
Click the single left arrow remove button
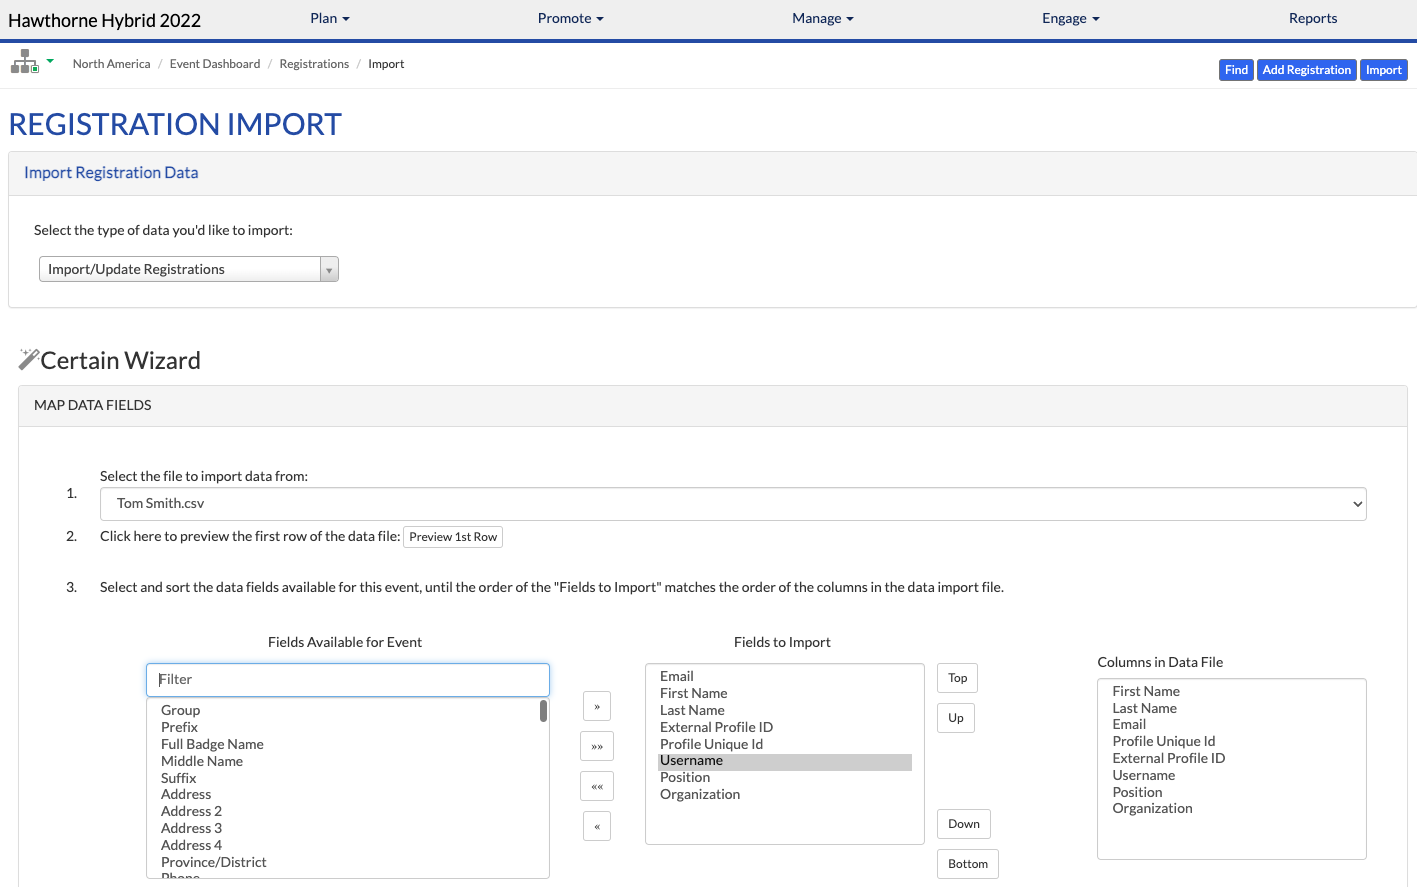pyautogui.click(x=597, y=826)
